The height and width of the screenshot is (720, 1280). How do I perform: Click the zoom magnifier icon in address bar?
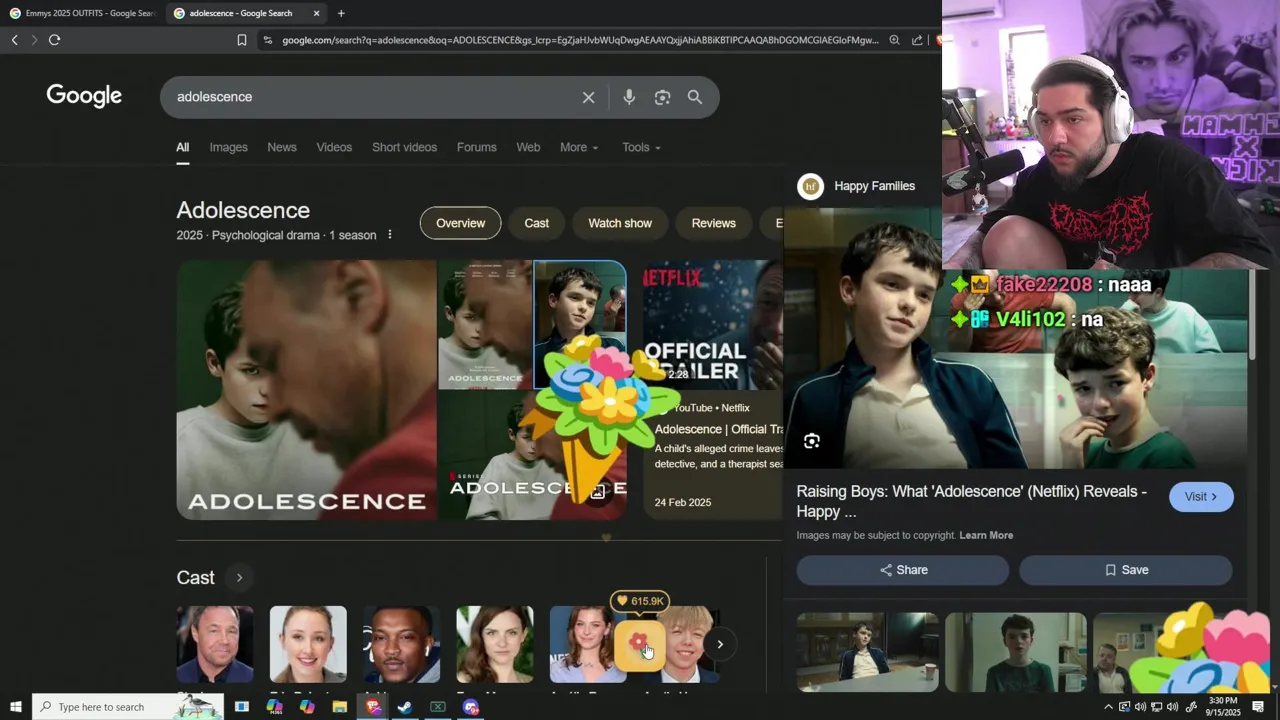pos(894,40)
